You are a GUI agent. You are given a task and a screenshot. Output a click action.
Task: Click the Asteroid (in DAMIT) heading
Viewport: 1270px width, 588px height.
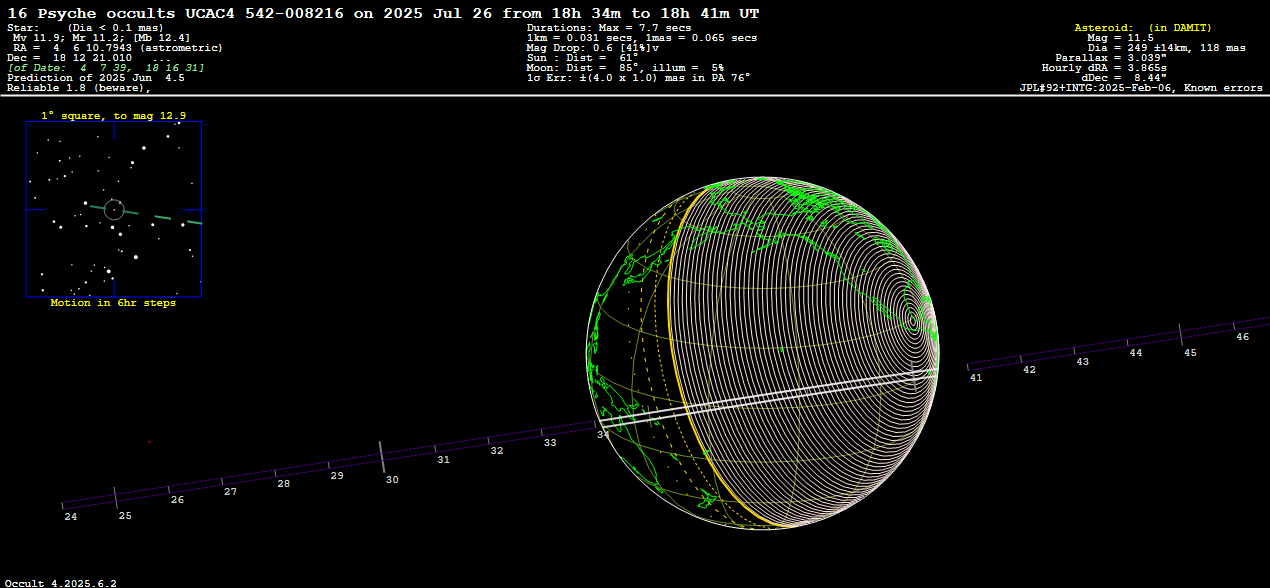tap(1142, 27)
